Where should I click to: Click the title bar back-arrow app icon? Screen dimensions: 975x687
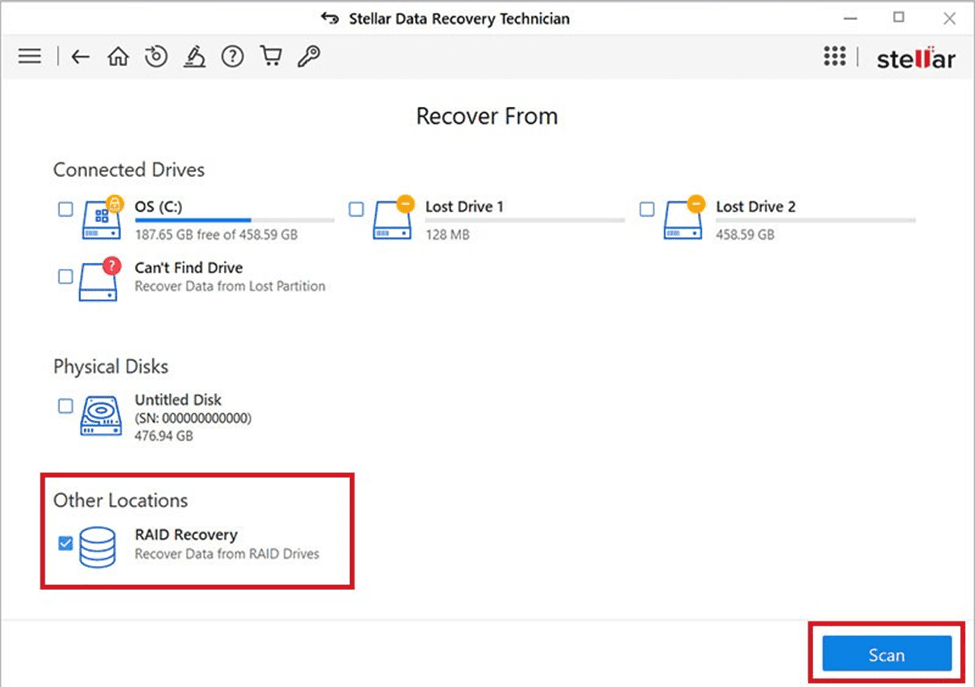pos(330,18)
